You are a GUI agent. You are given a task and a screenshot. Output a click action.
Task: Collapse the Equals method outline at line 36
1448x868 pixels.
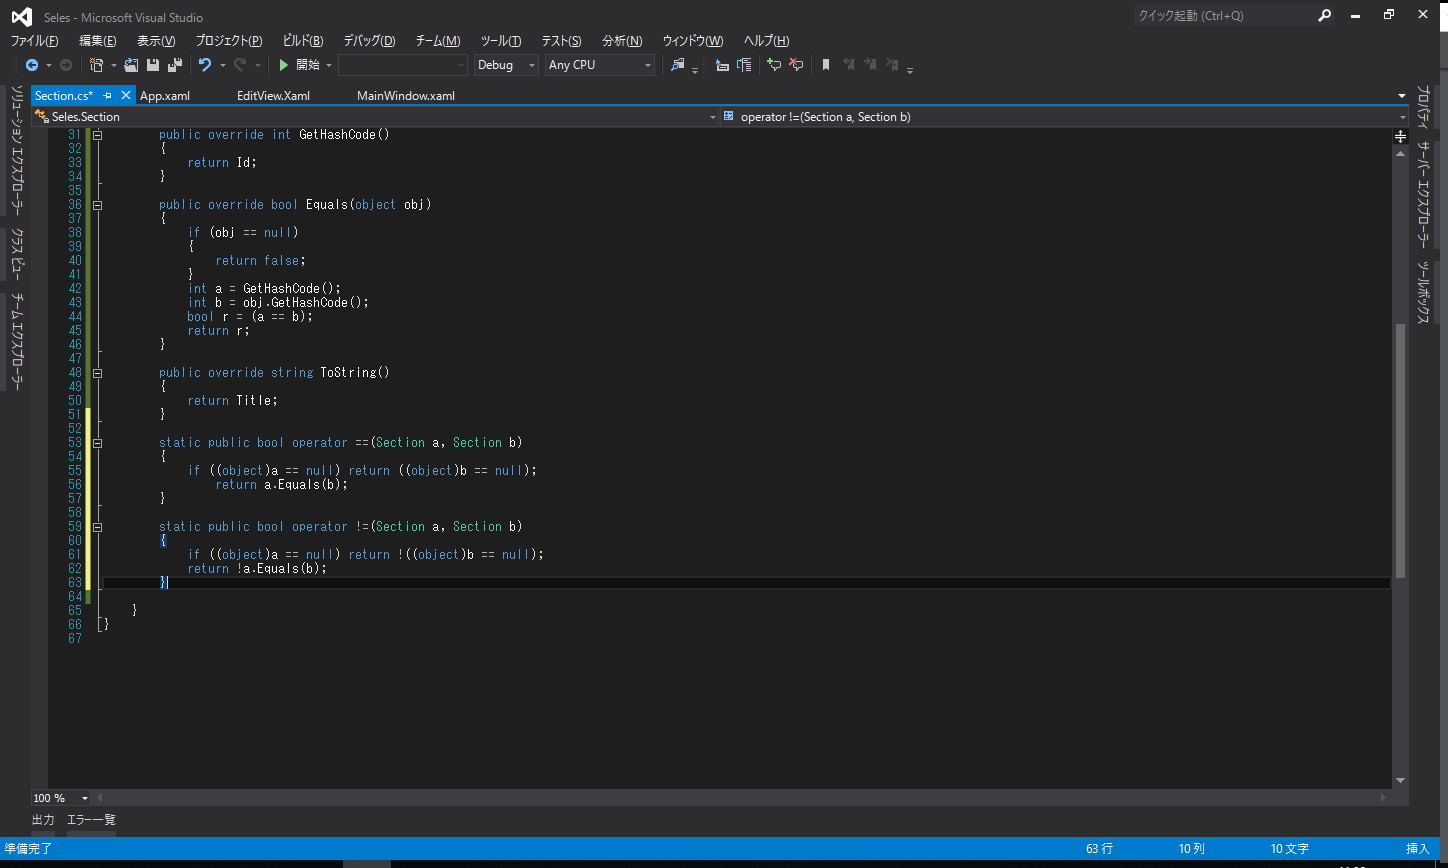click(x=98, y=204)
